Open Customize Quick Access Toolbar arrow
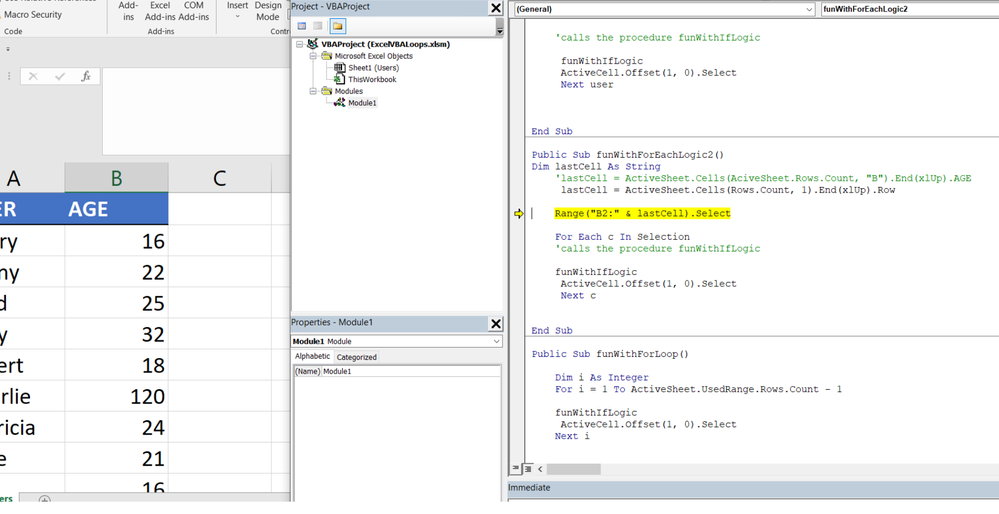This screenshot has width=999, height=514. point(8,48)
